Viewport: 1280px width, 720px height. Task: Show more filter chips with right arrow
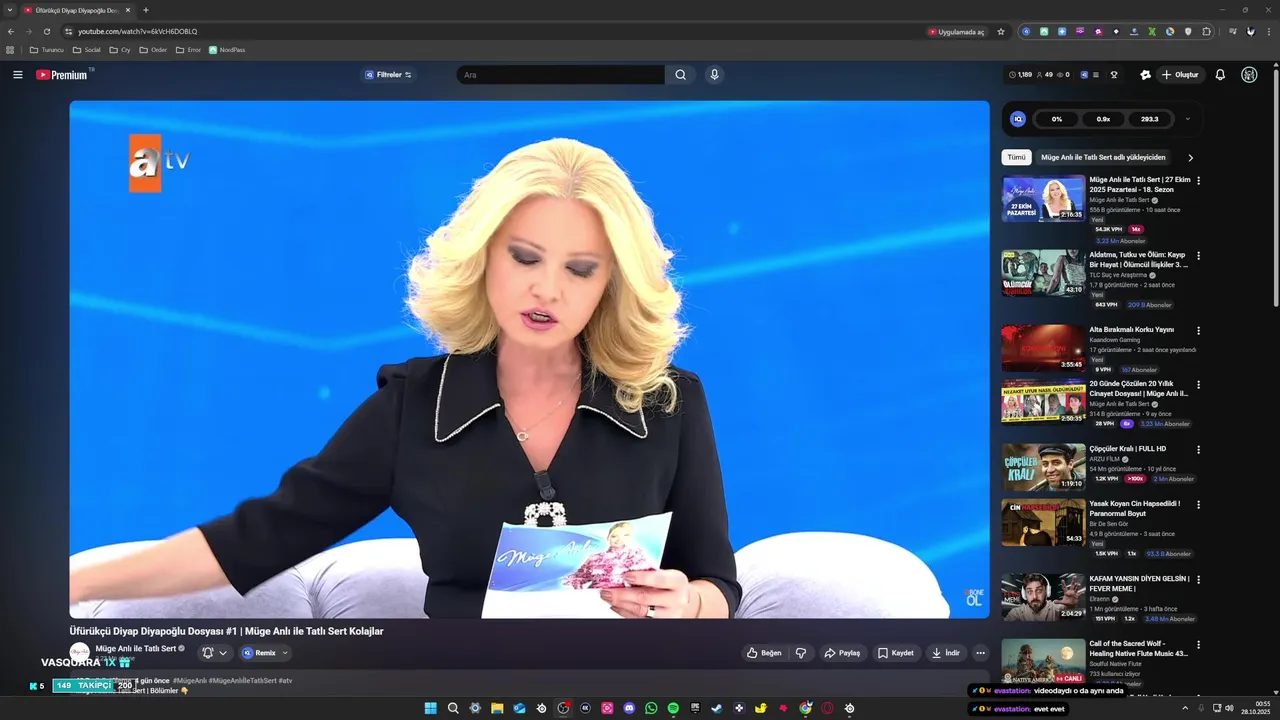point(1190,157)
